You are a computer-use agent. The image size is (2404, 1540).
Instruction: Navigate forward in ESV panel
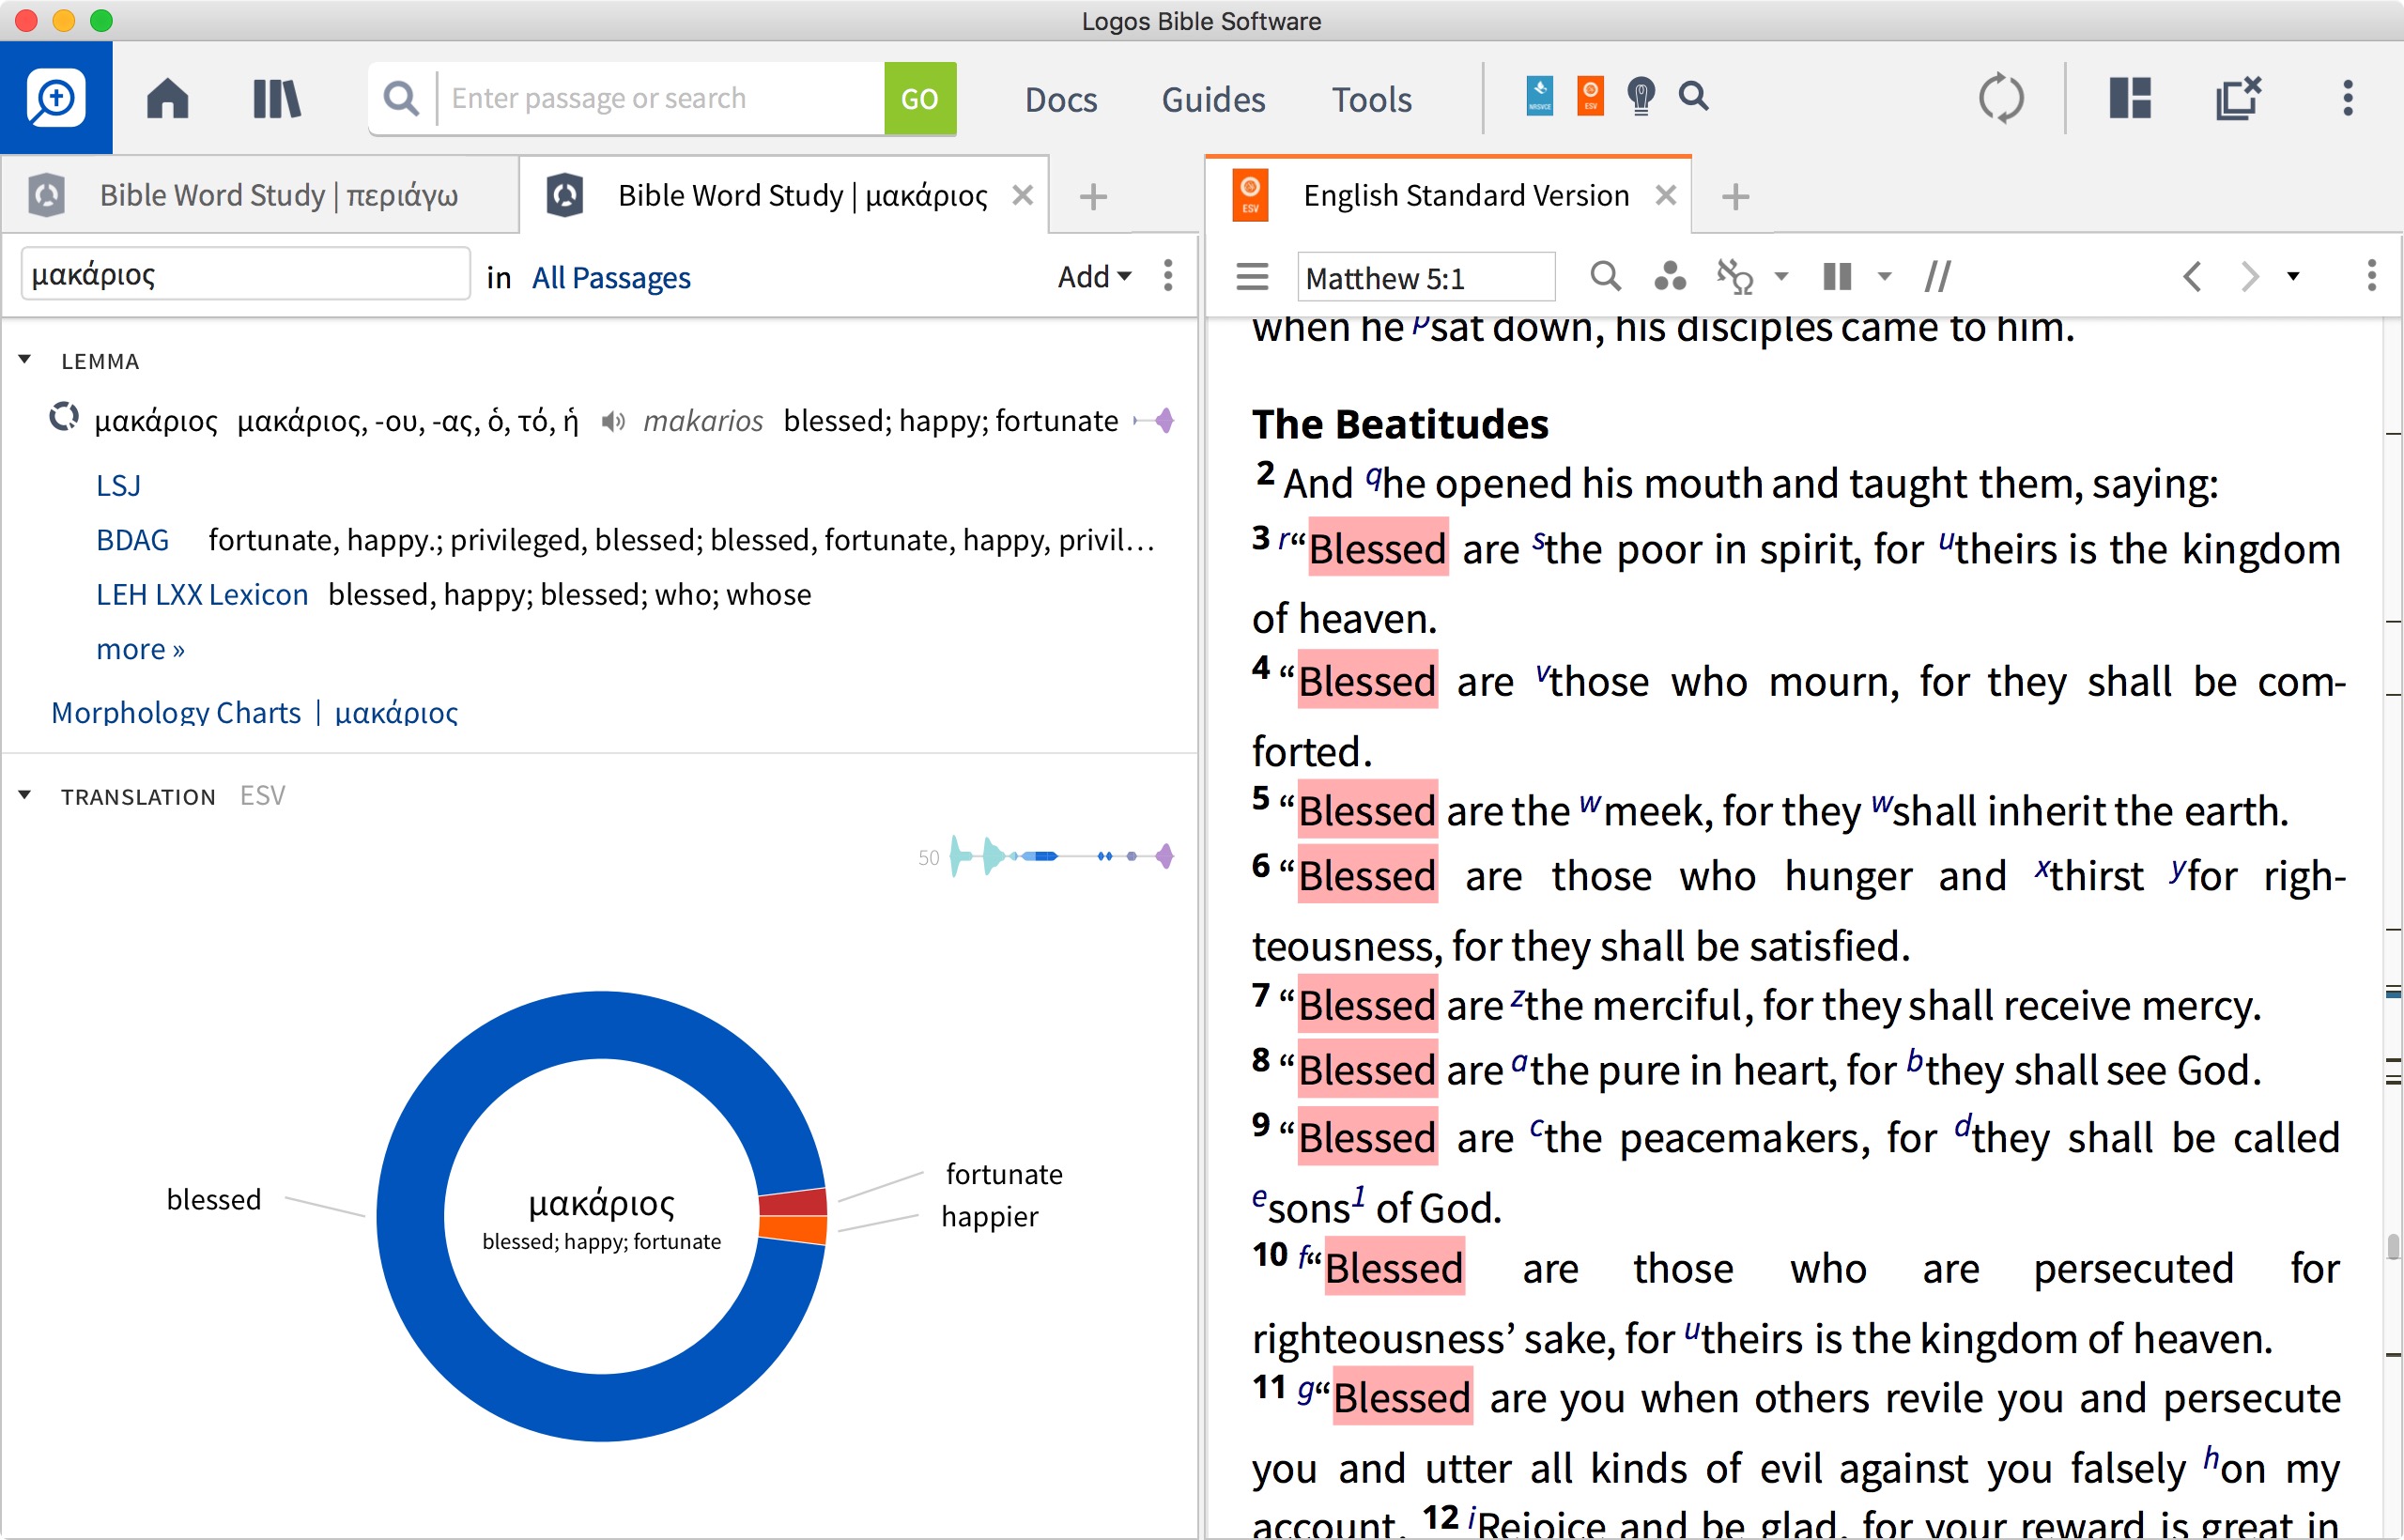pos(2249,276)
